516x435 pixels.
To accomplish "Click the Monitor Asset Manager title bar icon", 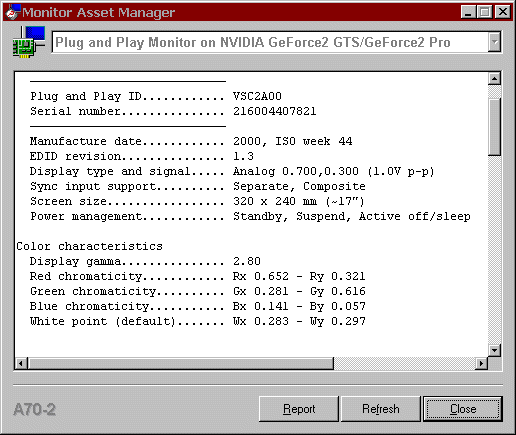I will 13,12.
